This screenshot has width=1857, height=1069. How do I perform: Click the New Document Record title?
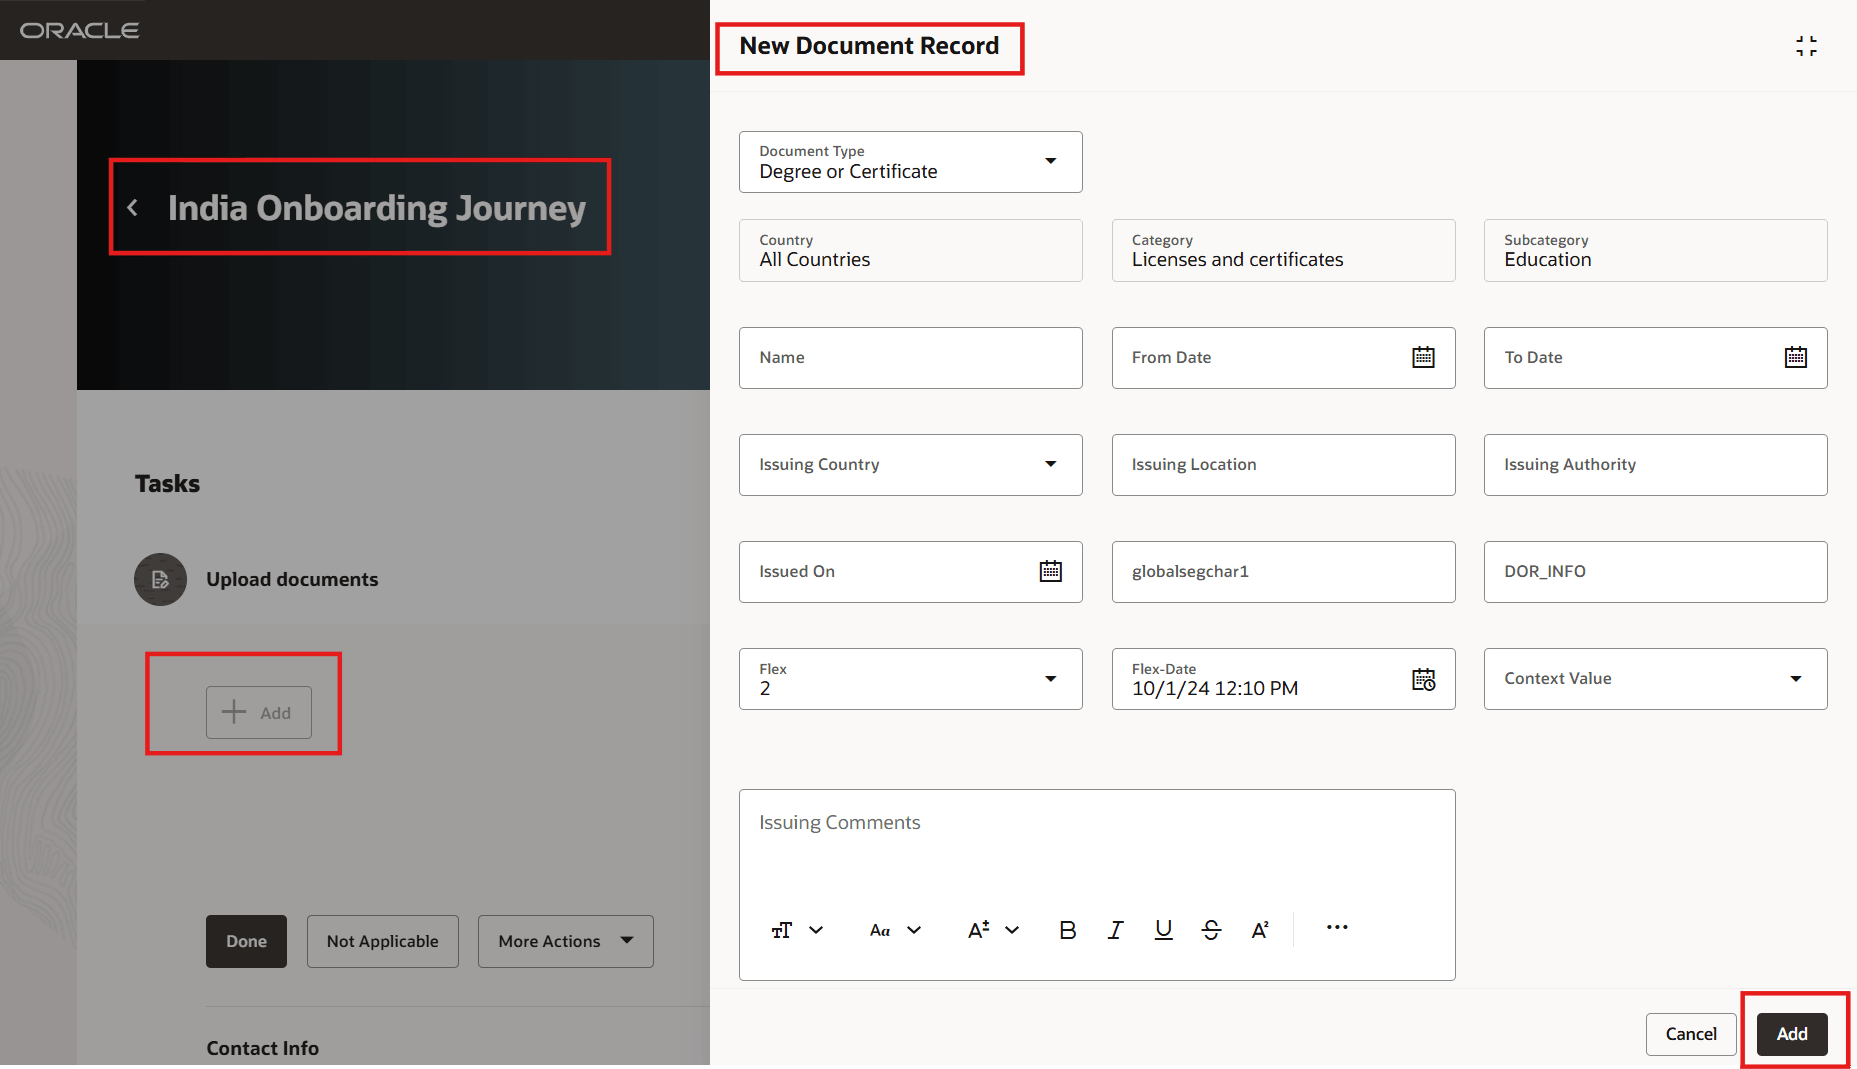(869, 46)
